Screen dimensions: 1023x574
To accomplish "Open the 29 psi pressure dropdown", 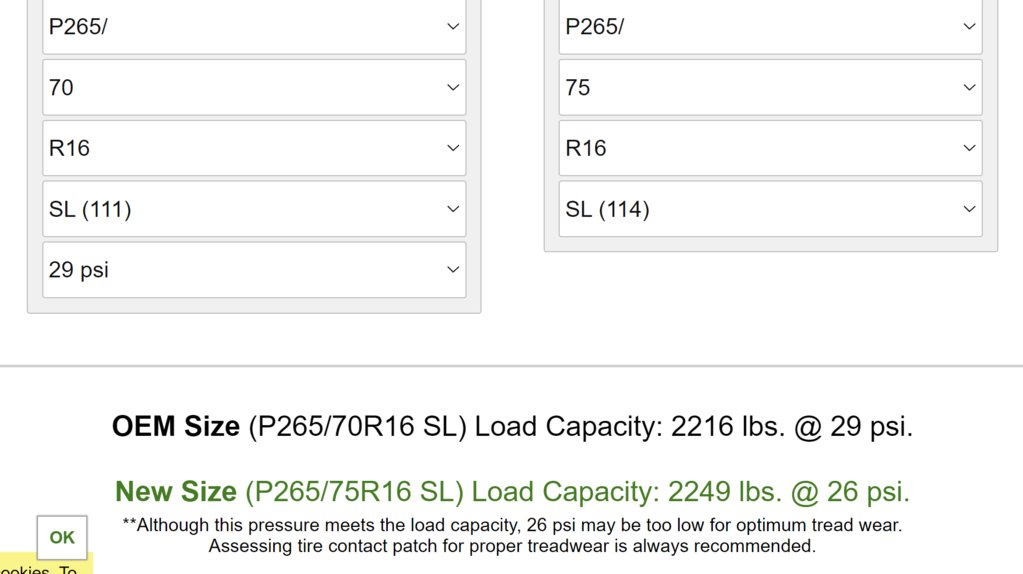I will tap(254, 270).
